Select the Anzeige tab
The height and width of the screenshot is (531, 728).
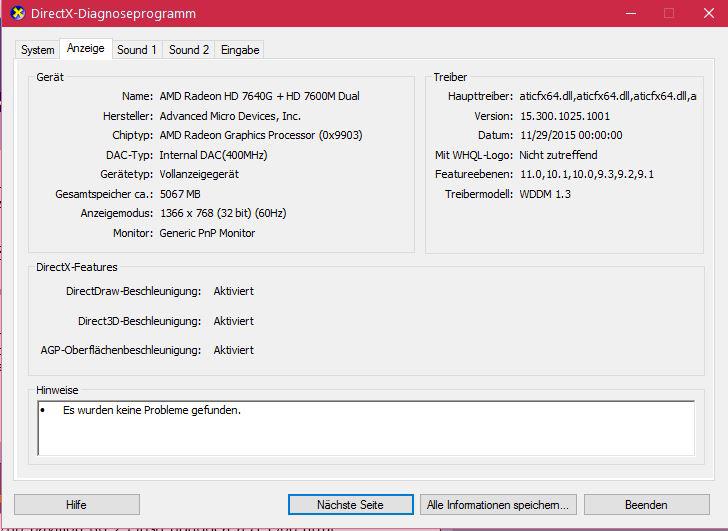pyautogui.click(x=85, y=48)
